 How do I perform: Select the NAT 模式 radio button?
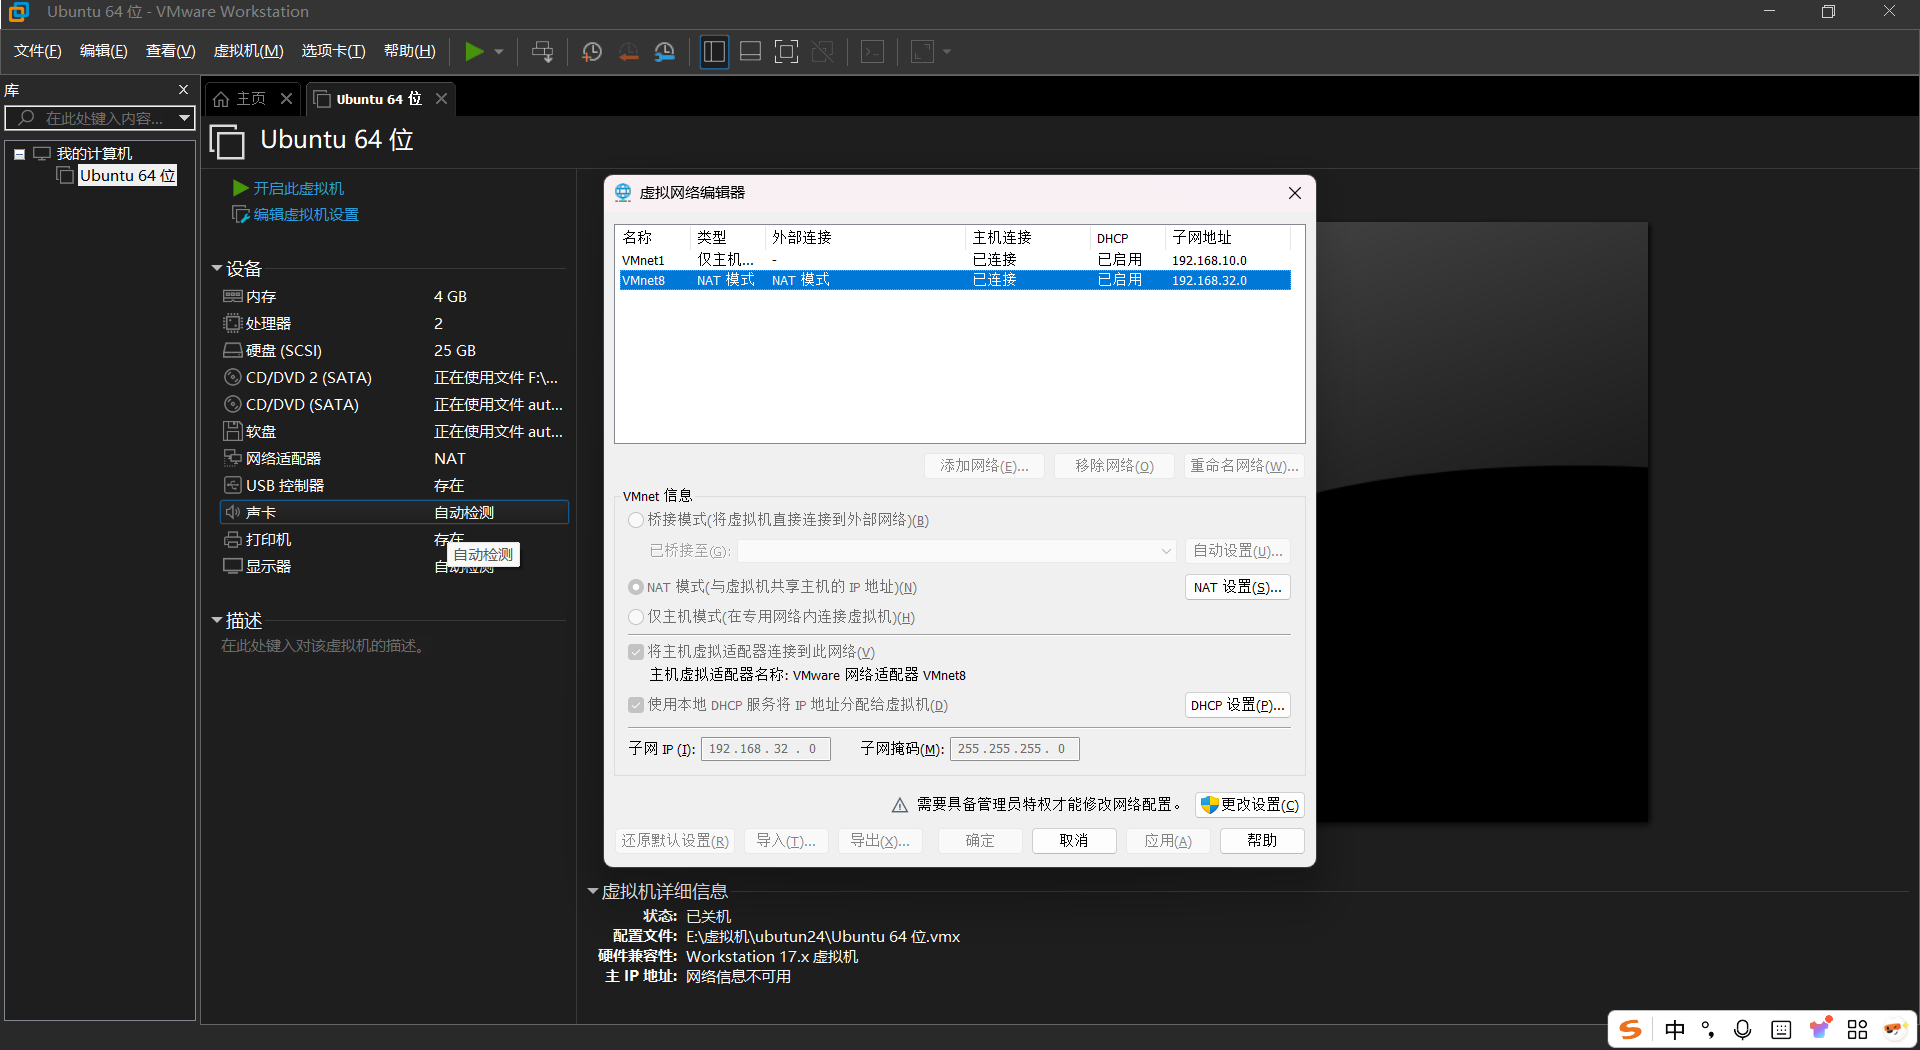pyautogui.click(x=635, y=587)
